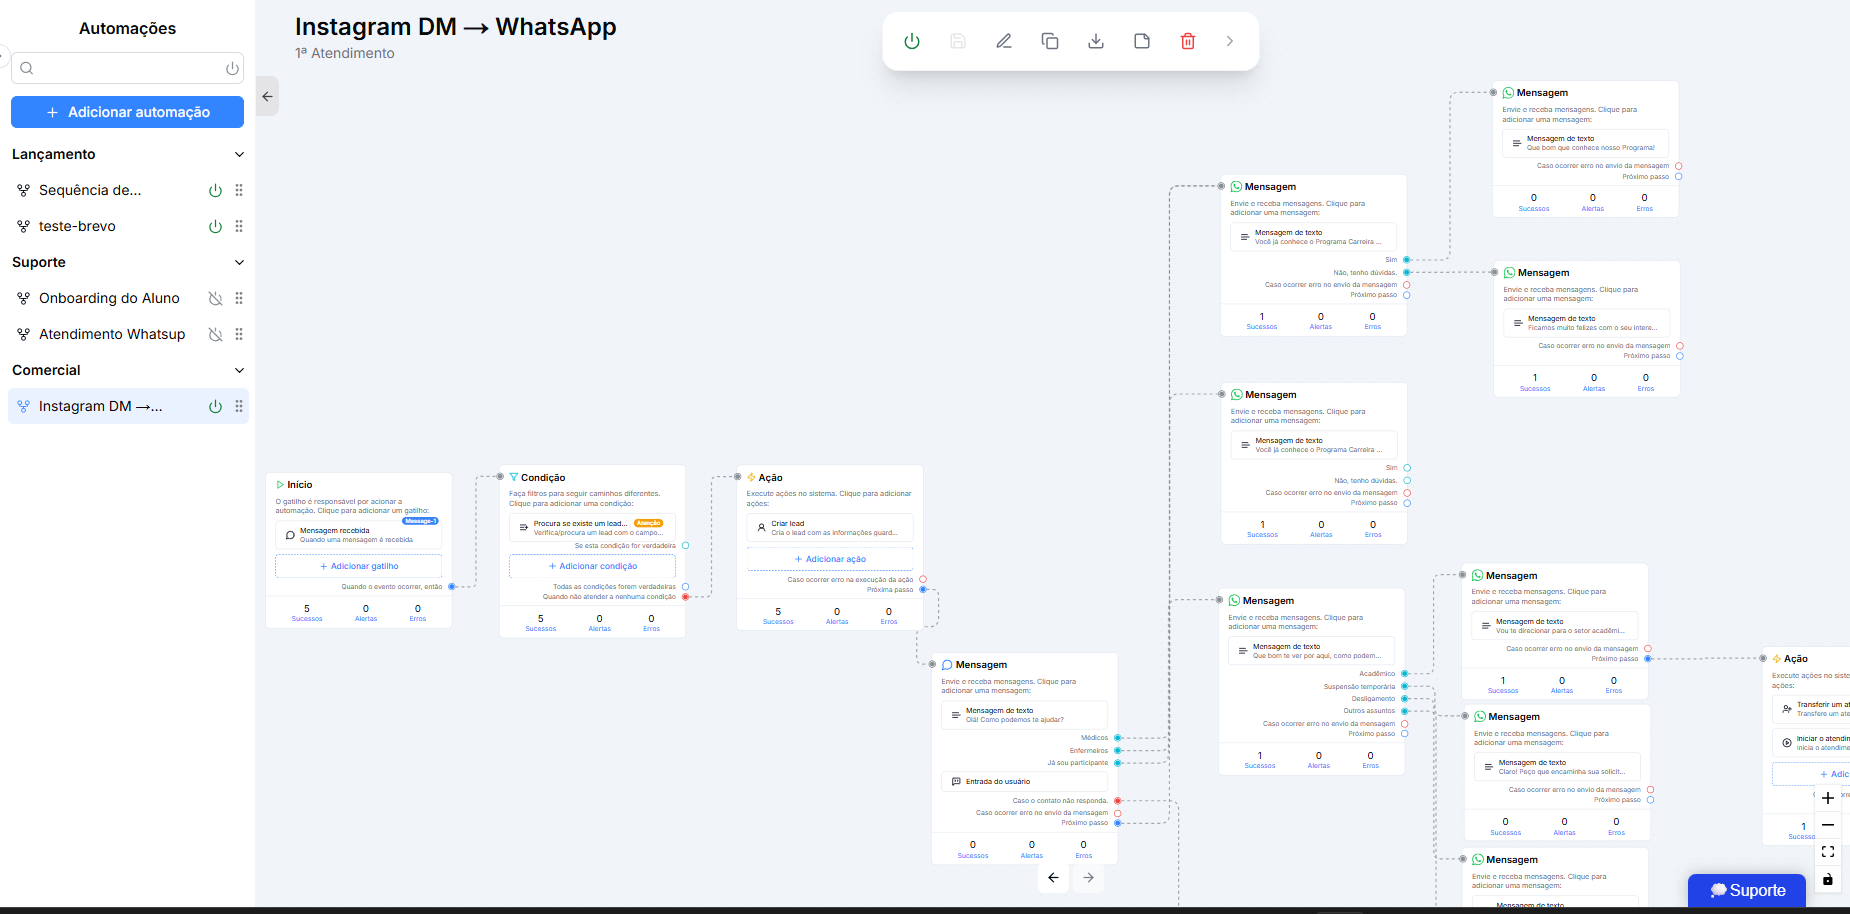
Task: Zoom in on the canvas with plus
Action: tap(1828, 798)
